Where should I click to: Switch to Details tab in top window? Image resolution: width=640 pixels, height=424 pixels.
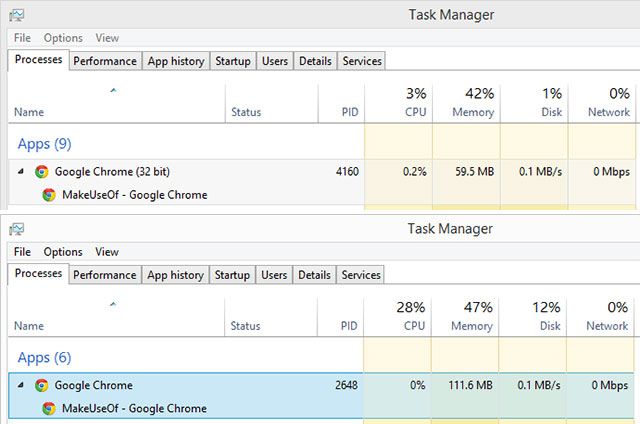click(315, 61)
